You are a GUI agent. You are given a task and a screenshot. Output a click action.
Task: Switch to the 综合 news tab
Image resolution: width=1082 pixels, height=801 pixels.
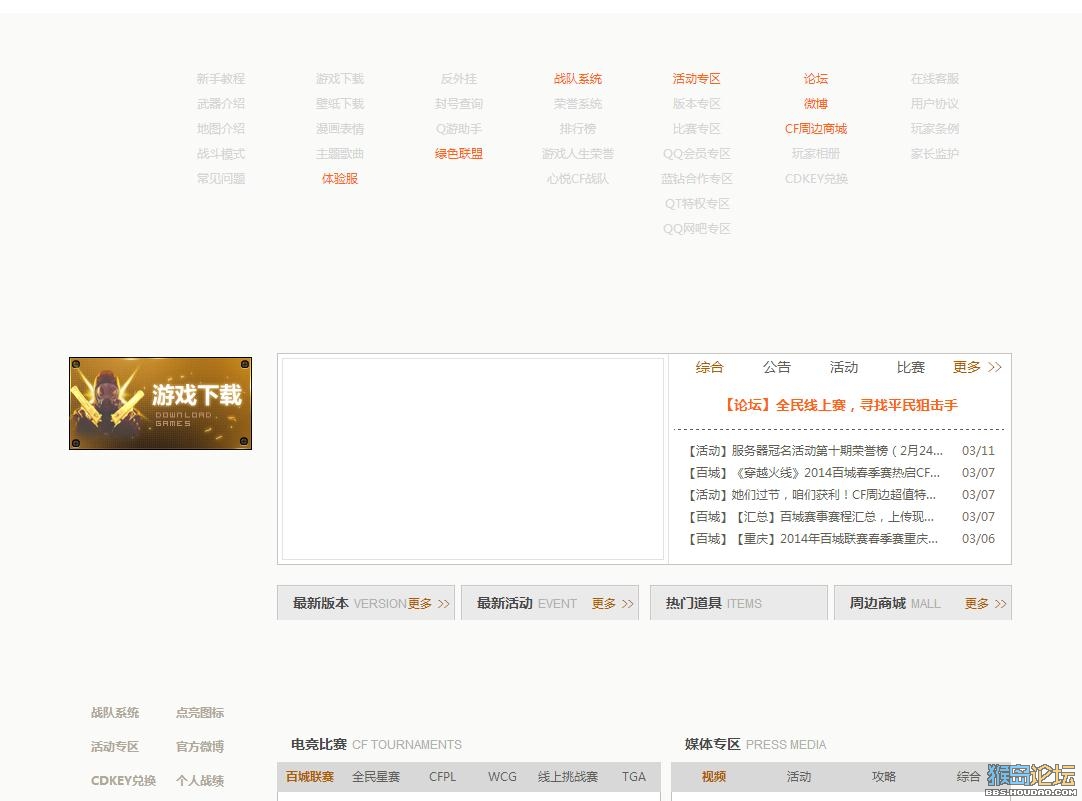(x=709, y=367)
